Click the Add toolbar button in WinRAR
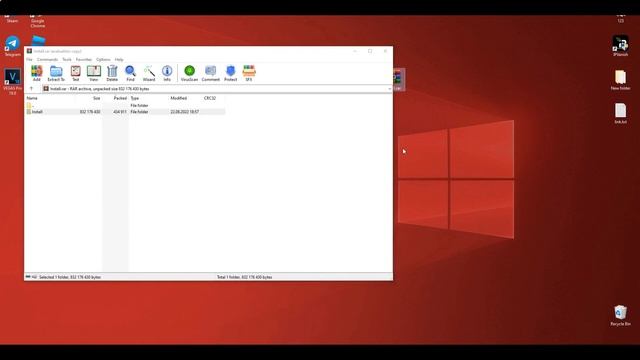The image size is (640, 360). 36,73
